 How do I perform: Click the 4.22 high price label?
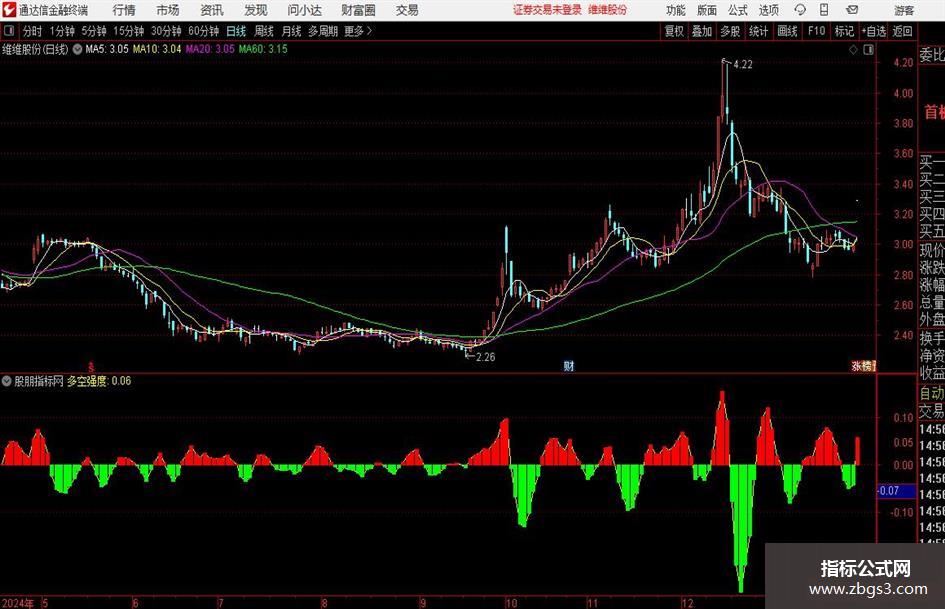743,65
